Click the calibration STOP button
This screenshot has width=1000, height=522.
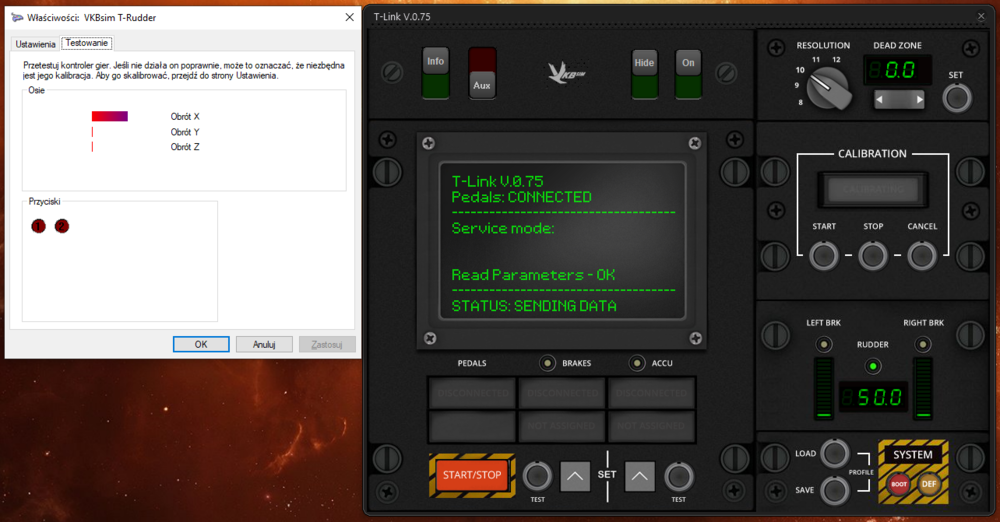872,256
